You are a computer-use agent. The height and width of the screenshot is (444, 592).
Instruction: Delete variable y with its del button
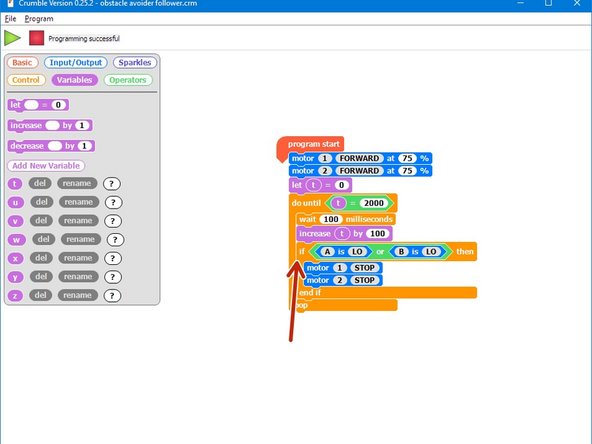coord(41,276)
